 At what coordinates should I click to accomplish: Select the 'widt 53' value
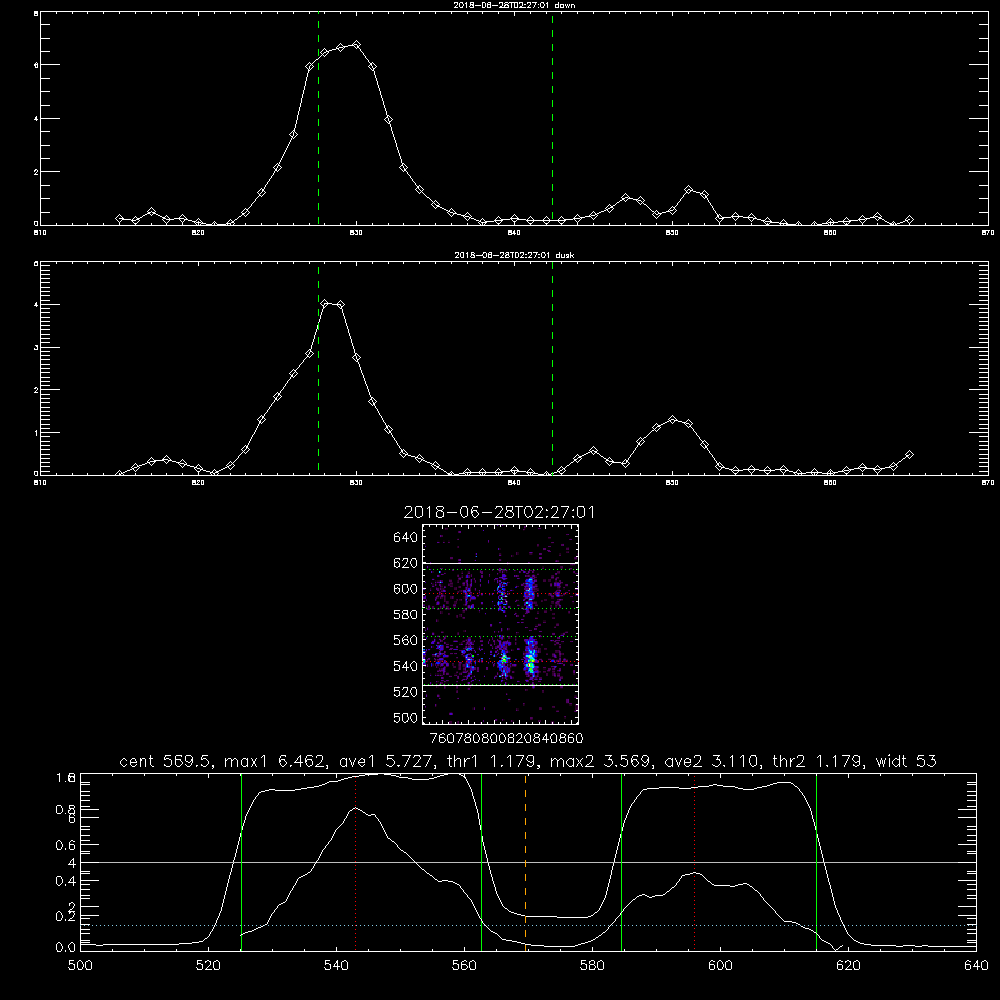[x=906, y=761]
